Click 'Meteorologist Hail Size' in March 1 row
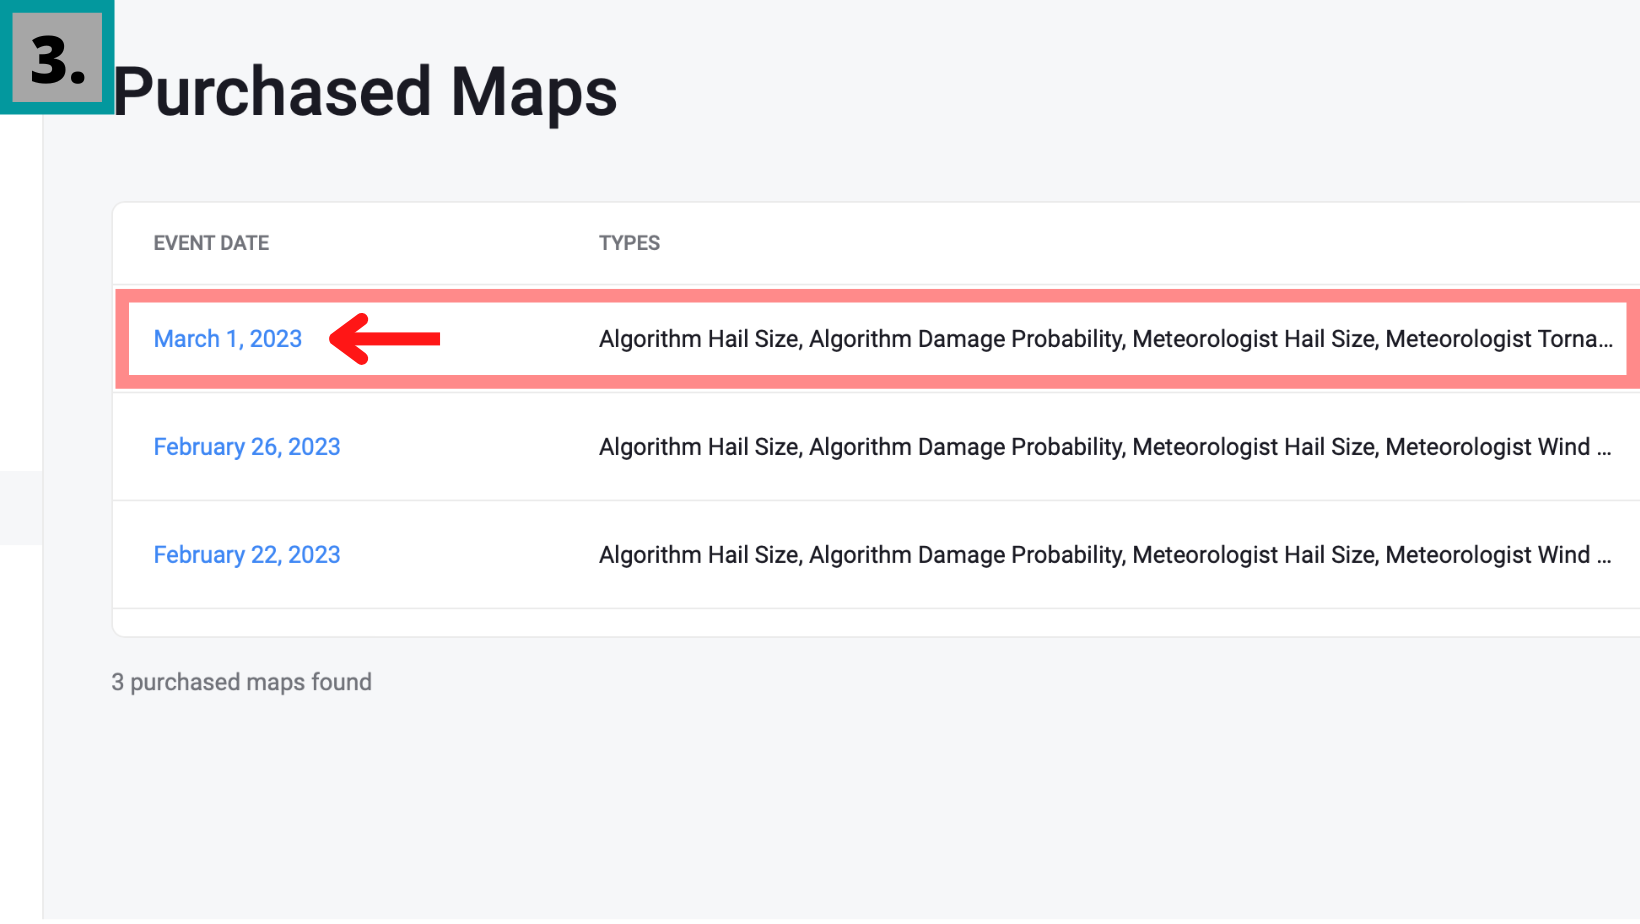The height and width of the screenshot is (924, 1640). (x=1254, y=339)
